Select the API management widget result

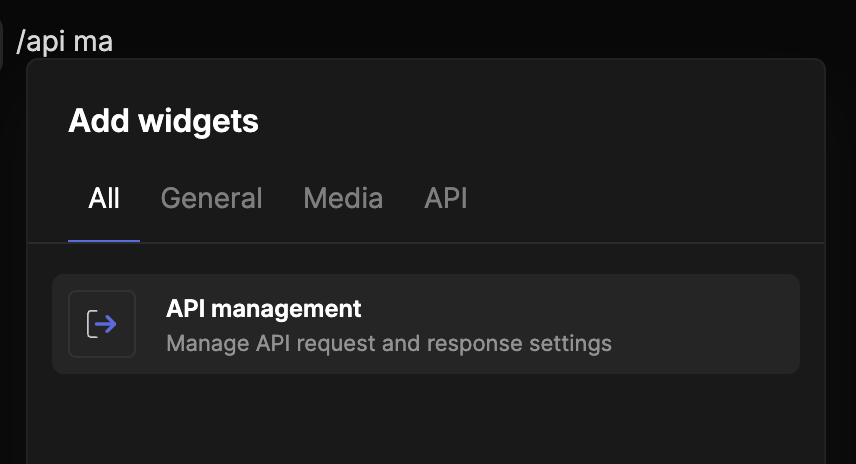[x=426, y=324]
